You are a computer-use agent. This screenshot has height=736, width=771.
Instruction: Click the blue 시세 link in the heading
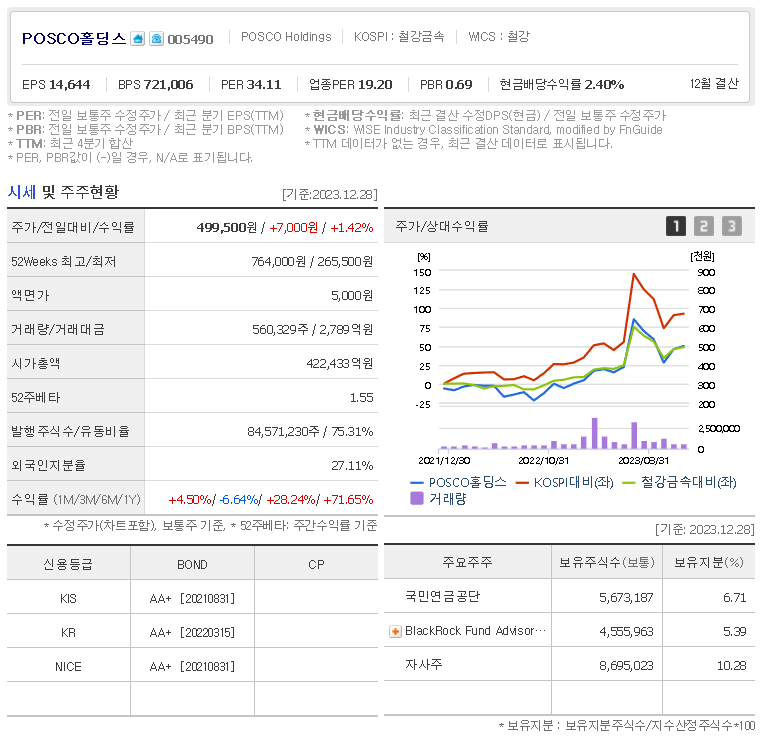coord(22,192)
